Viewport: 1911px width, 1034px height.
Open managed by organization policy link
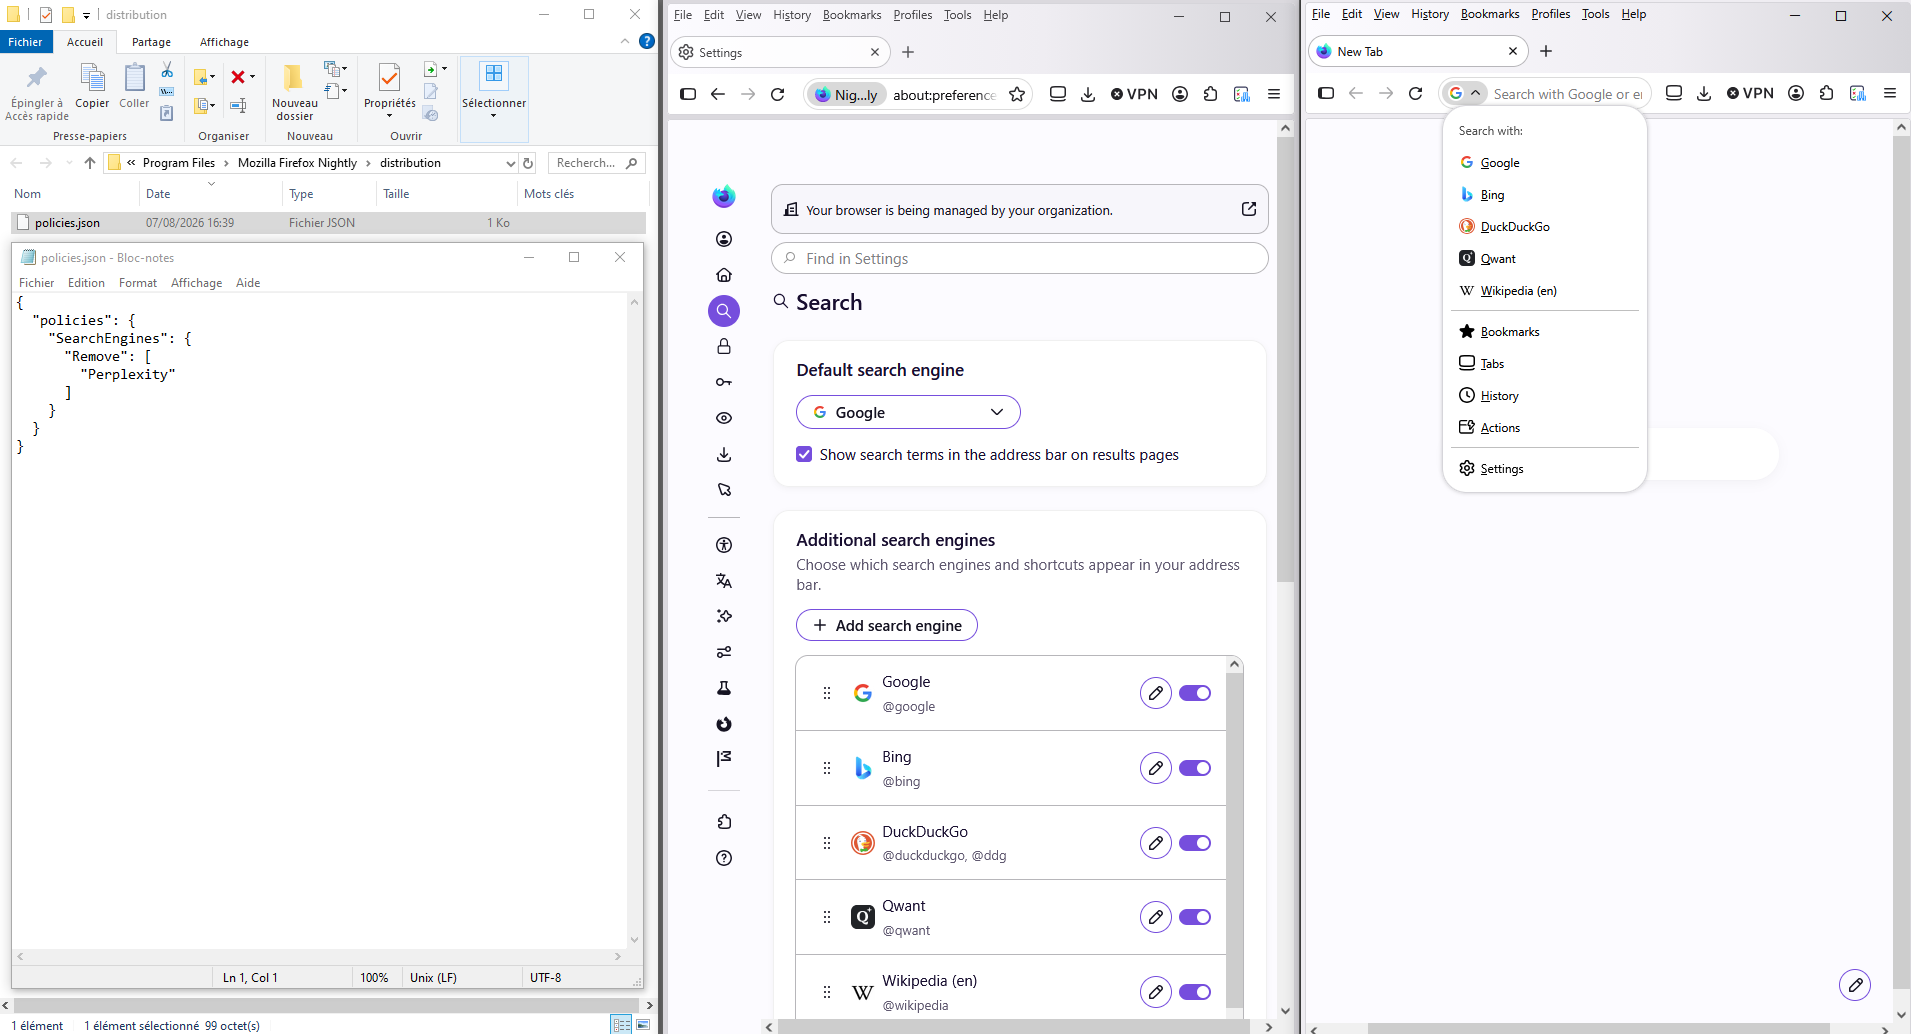(x=1249, y=209)
